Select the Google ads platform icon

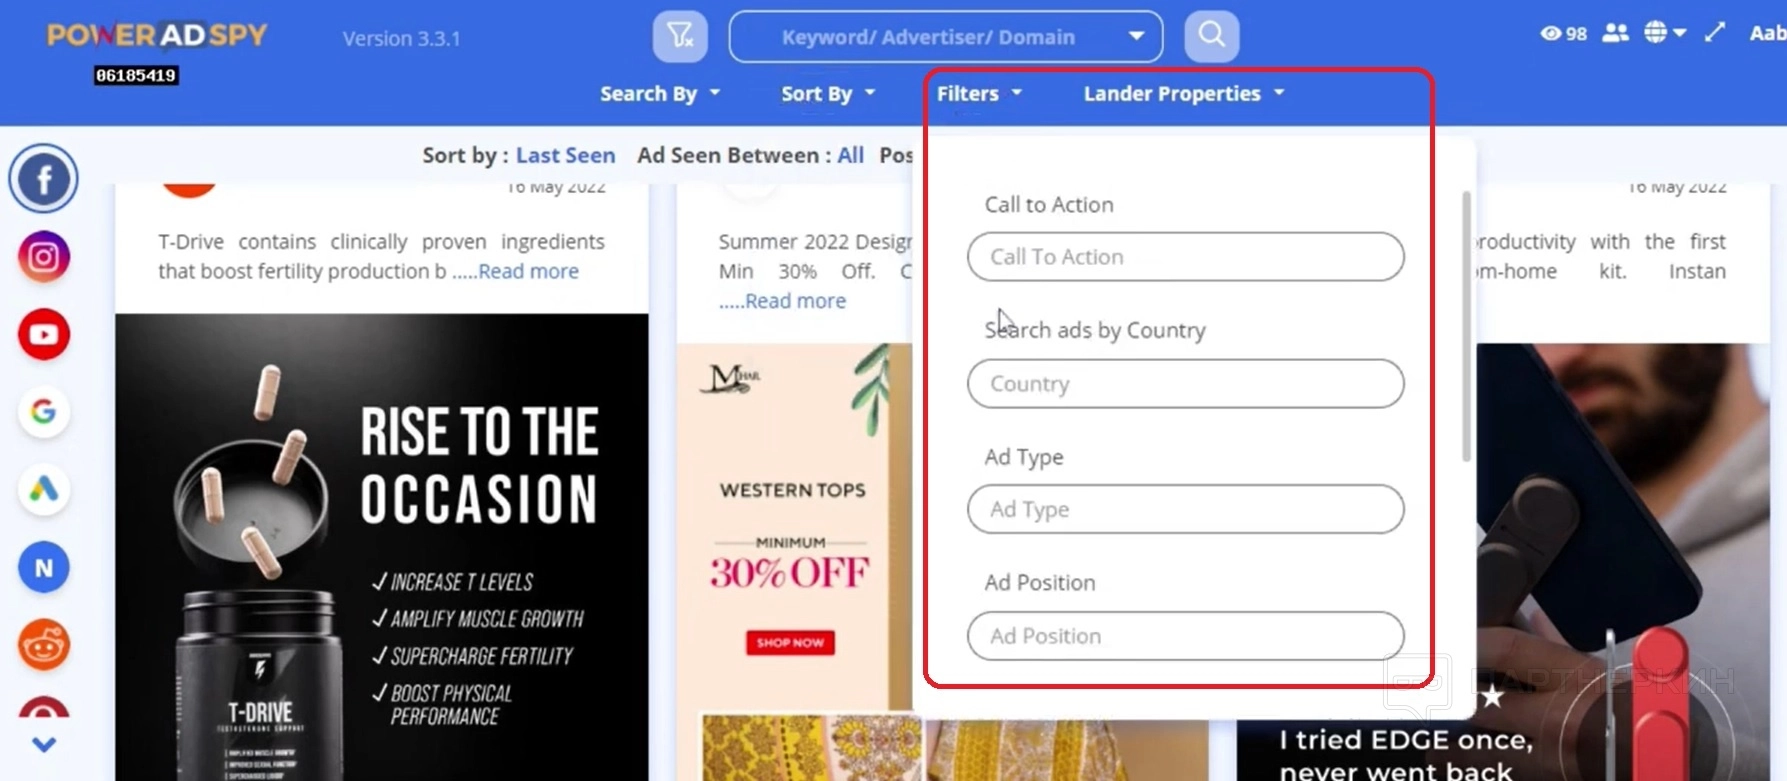pyautogui.click(x=43, y=411)
